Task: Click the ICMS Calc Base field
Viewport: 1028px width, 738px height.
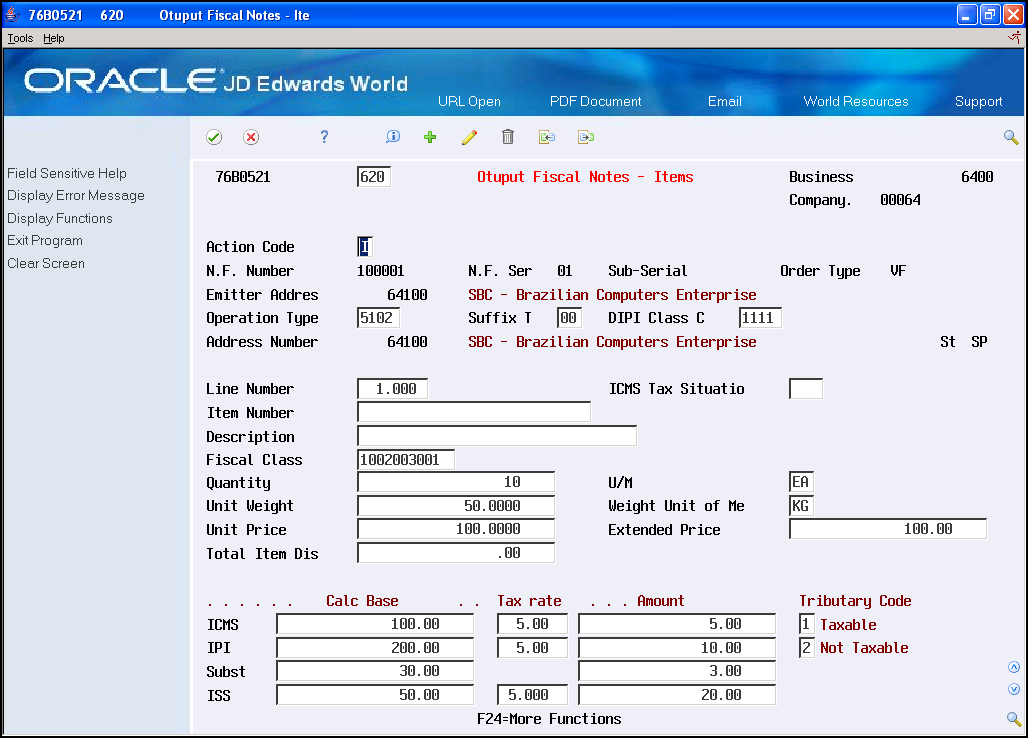Action: 375,624
